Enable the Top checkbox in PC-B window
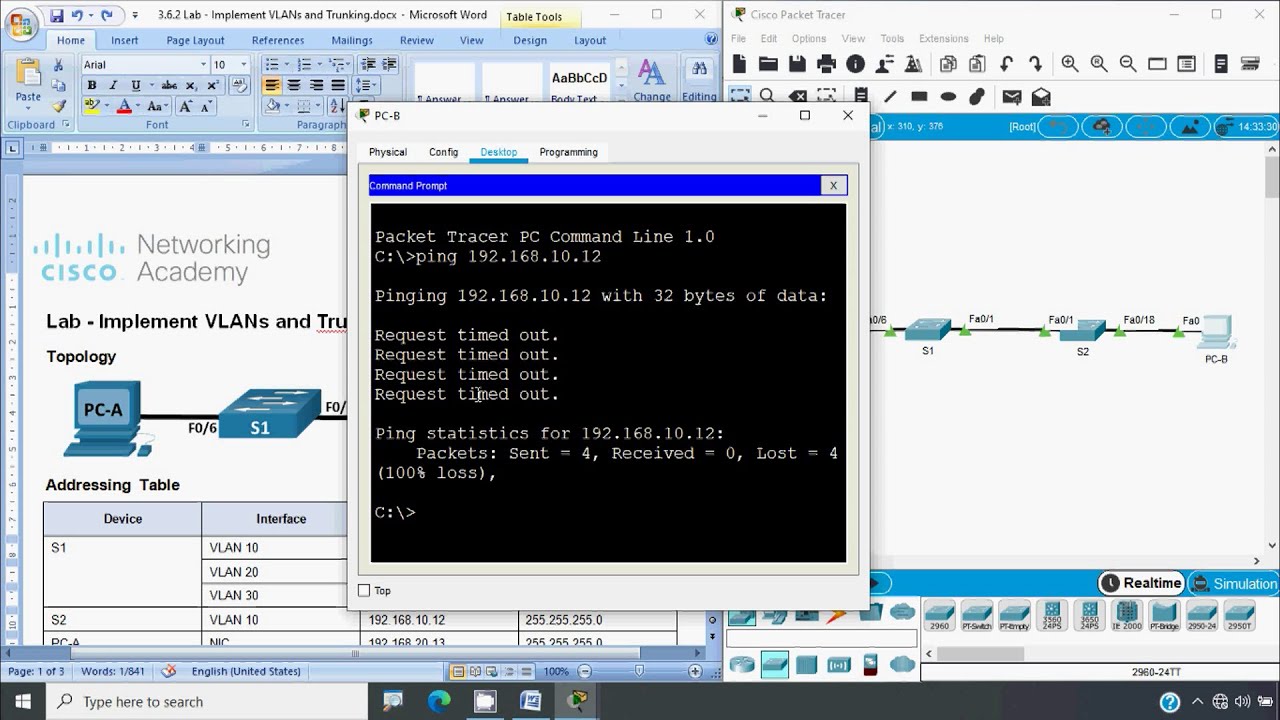The height and width of the screenshot is (720, 1280). (x=364, y=591)
